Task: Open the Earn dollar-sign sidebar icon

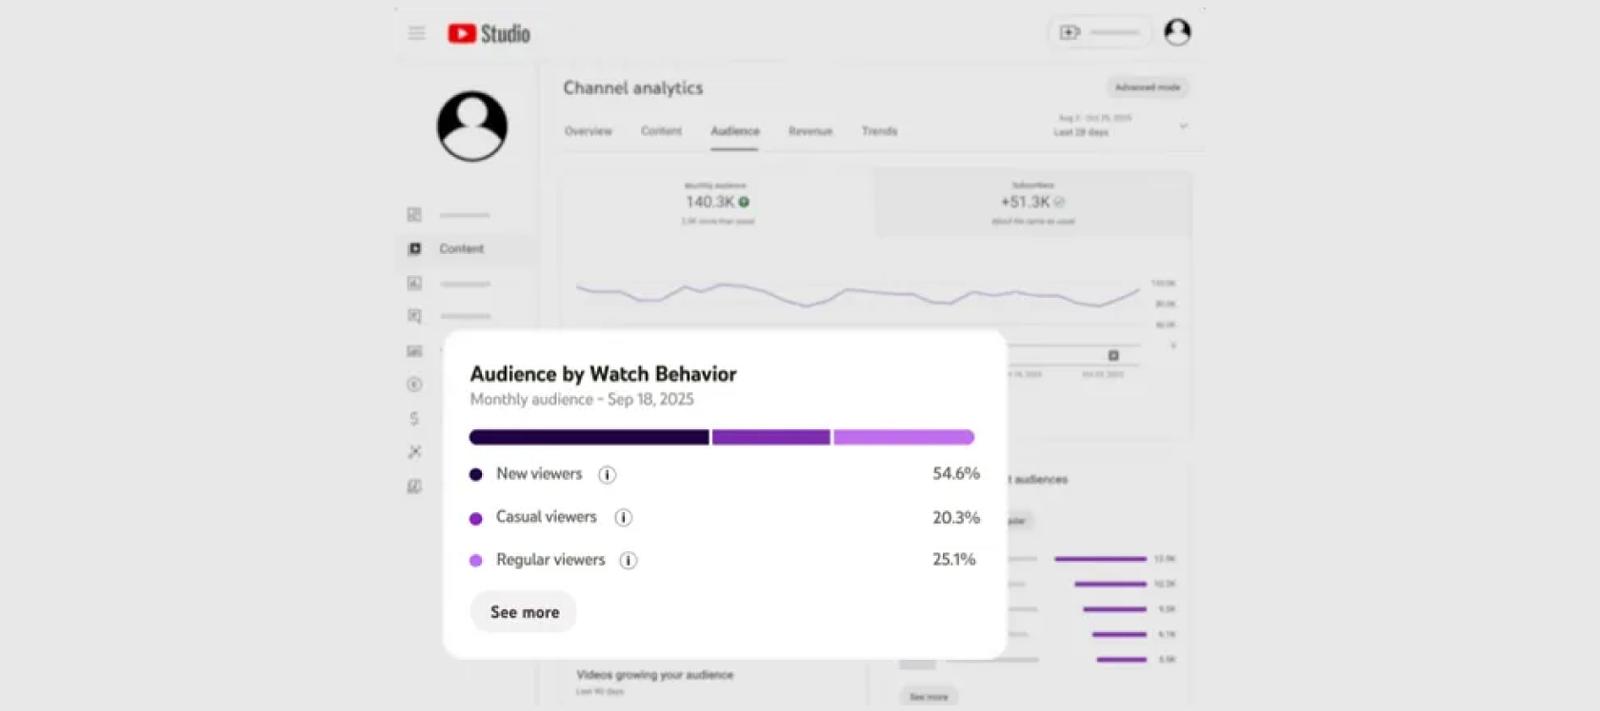Action: 414,418
